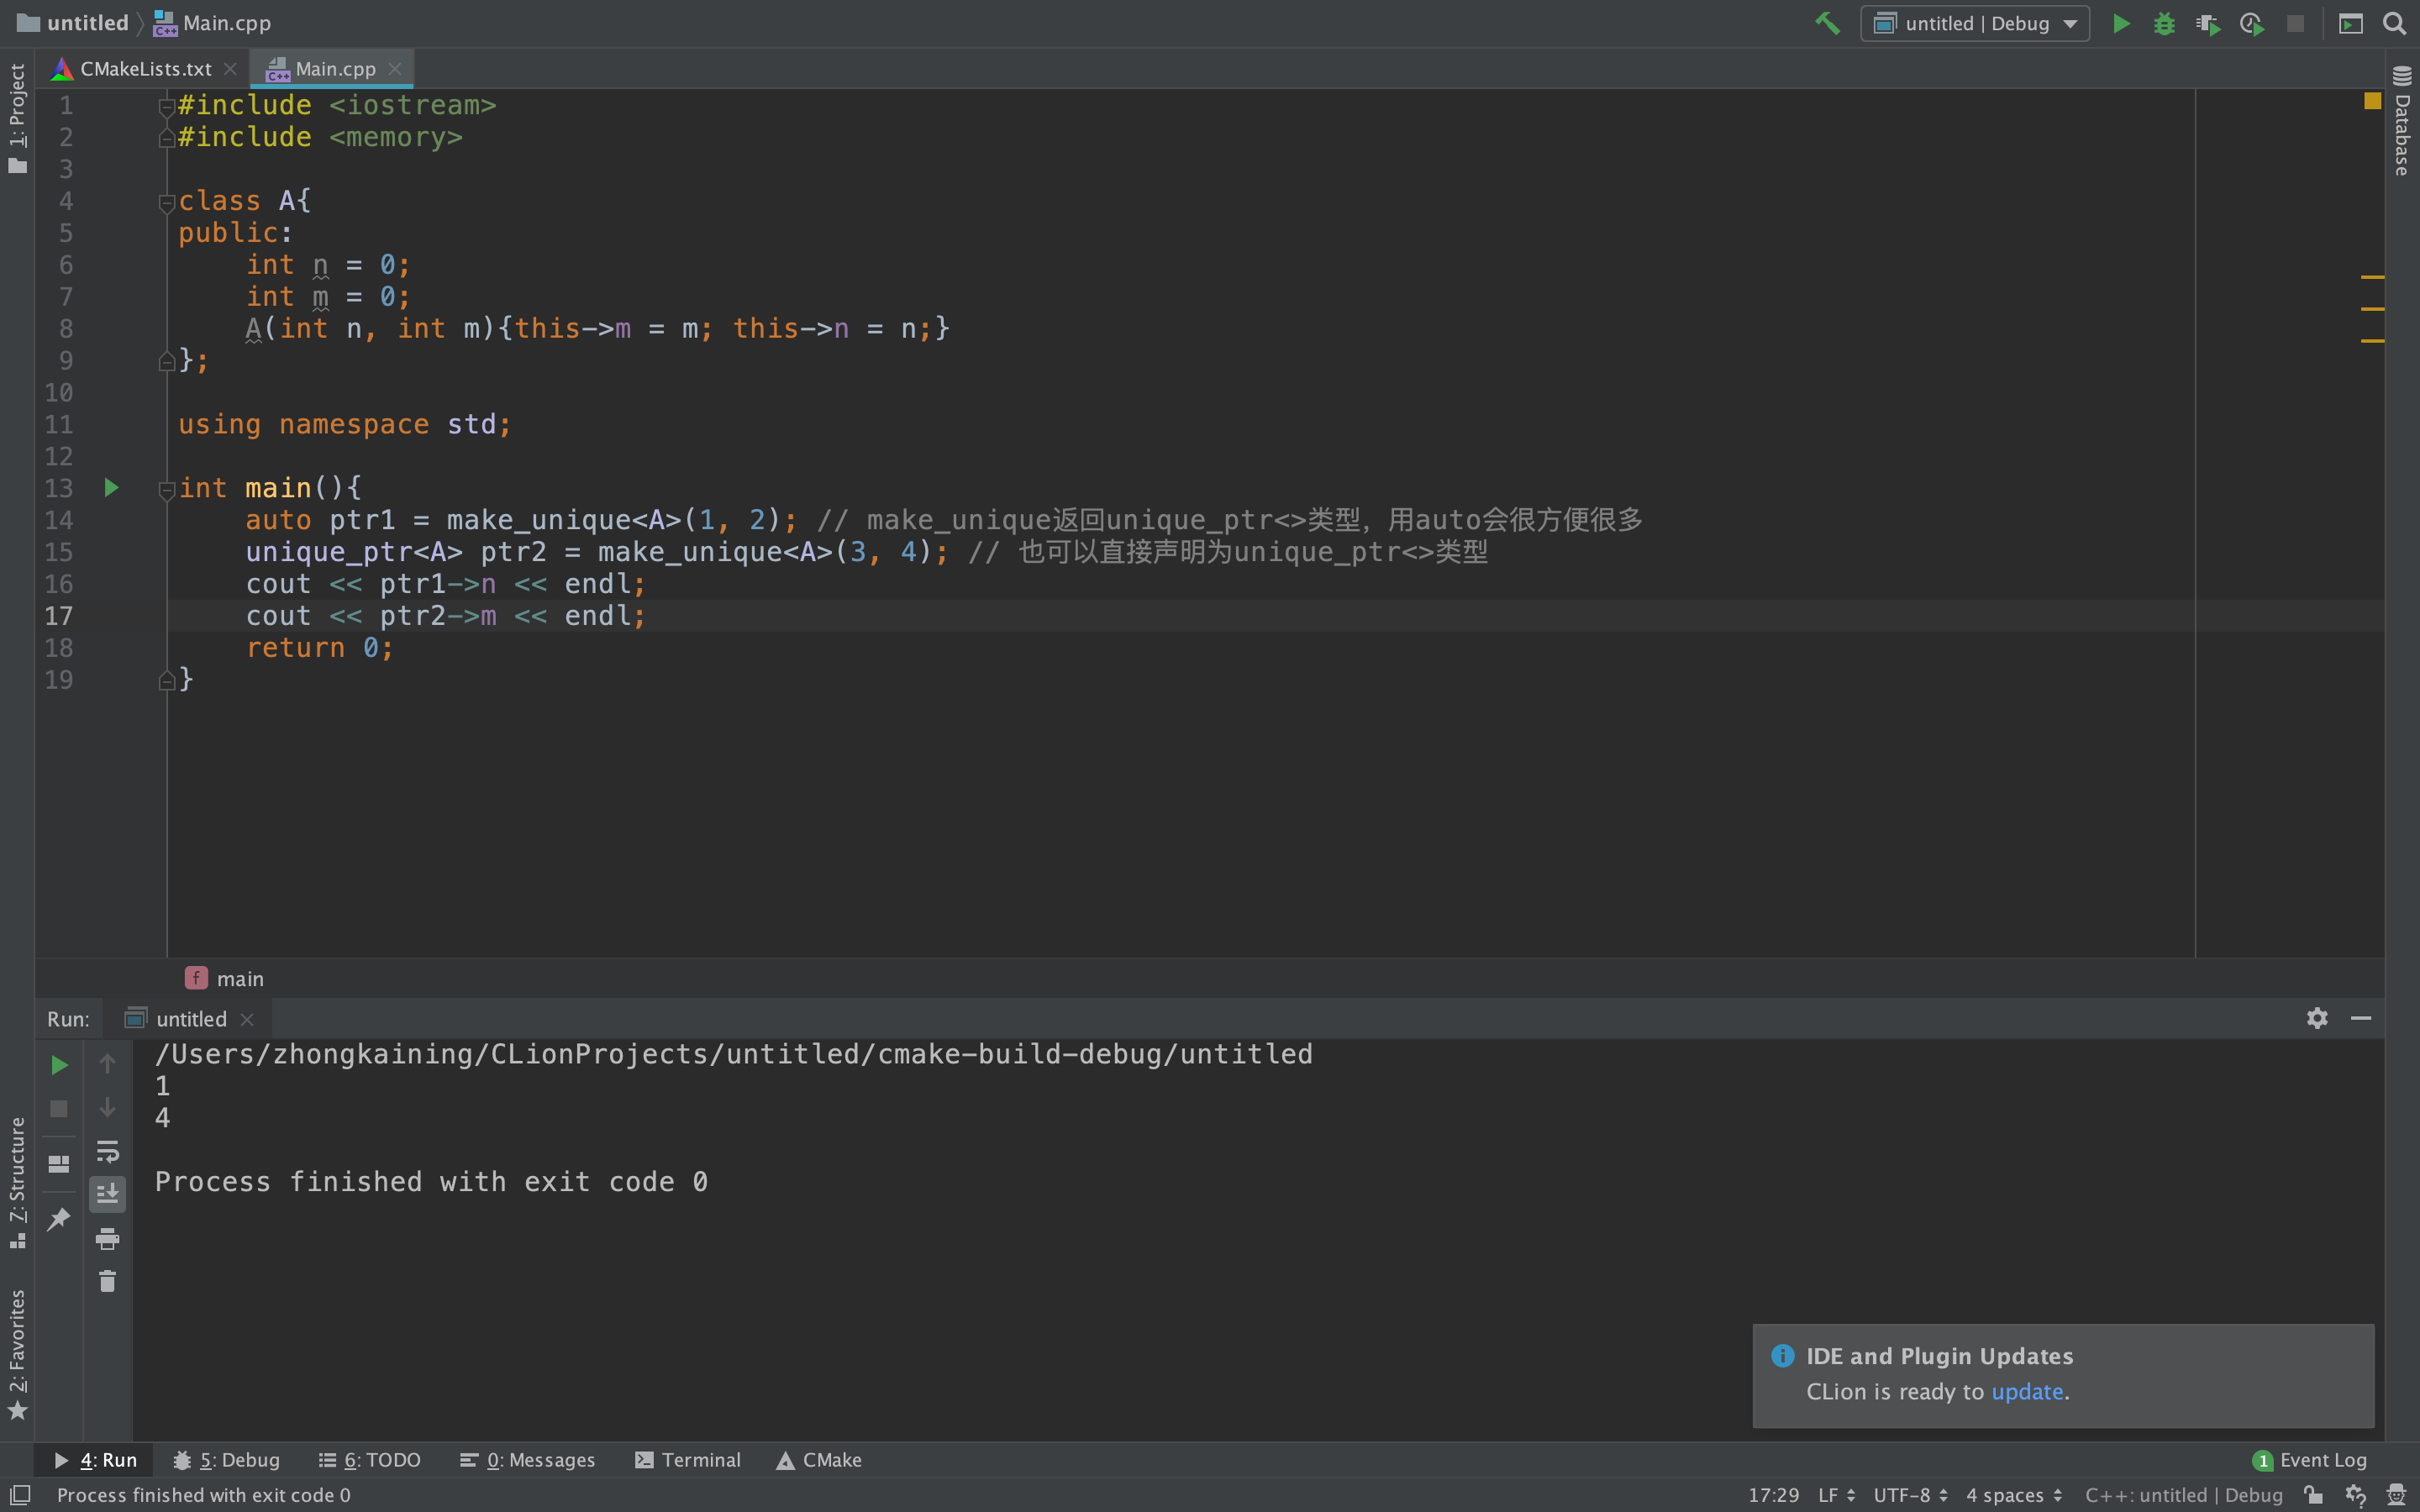Toggle the Favorites tool window
2420x1512 pixels.
tap(17, 1355)
